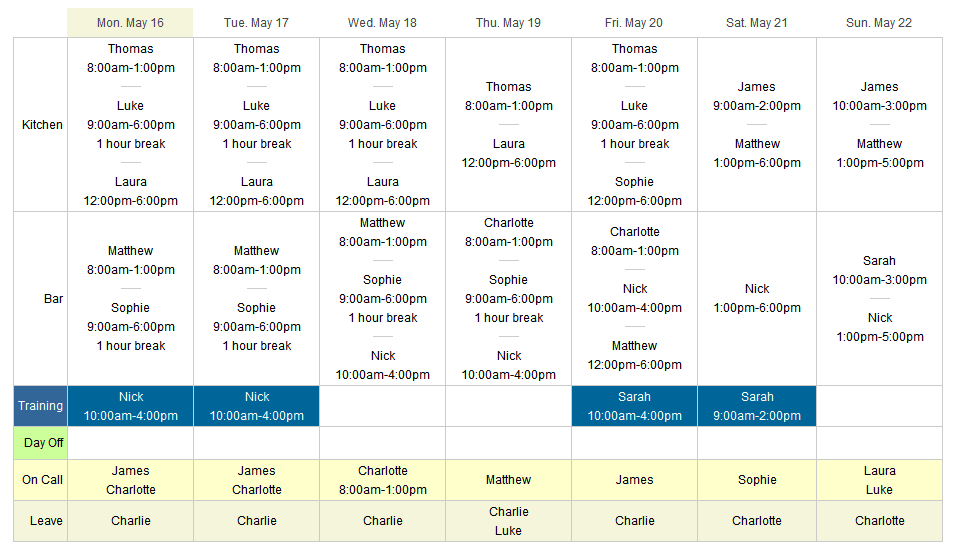Click the empty Friday Day Off cell
The height and width of the screenshot is (555, 956).
(634, 443)
